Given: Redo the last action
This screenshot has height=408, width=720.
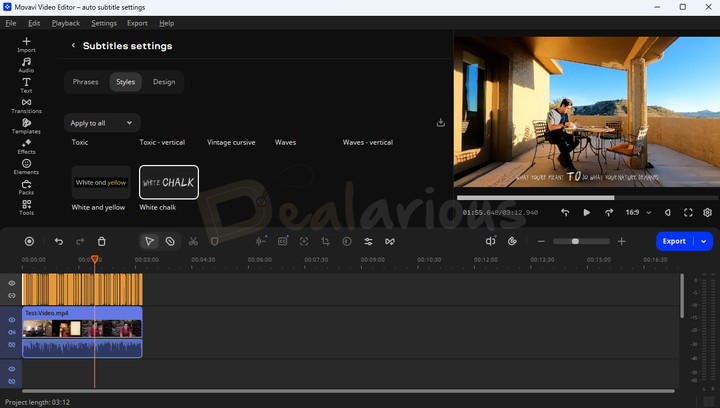Looking at the screenshot, I should click(x=80, y=241).
